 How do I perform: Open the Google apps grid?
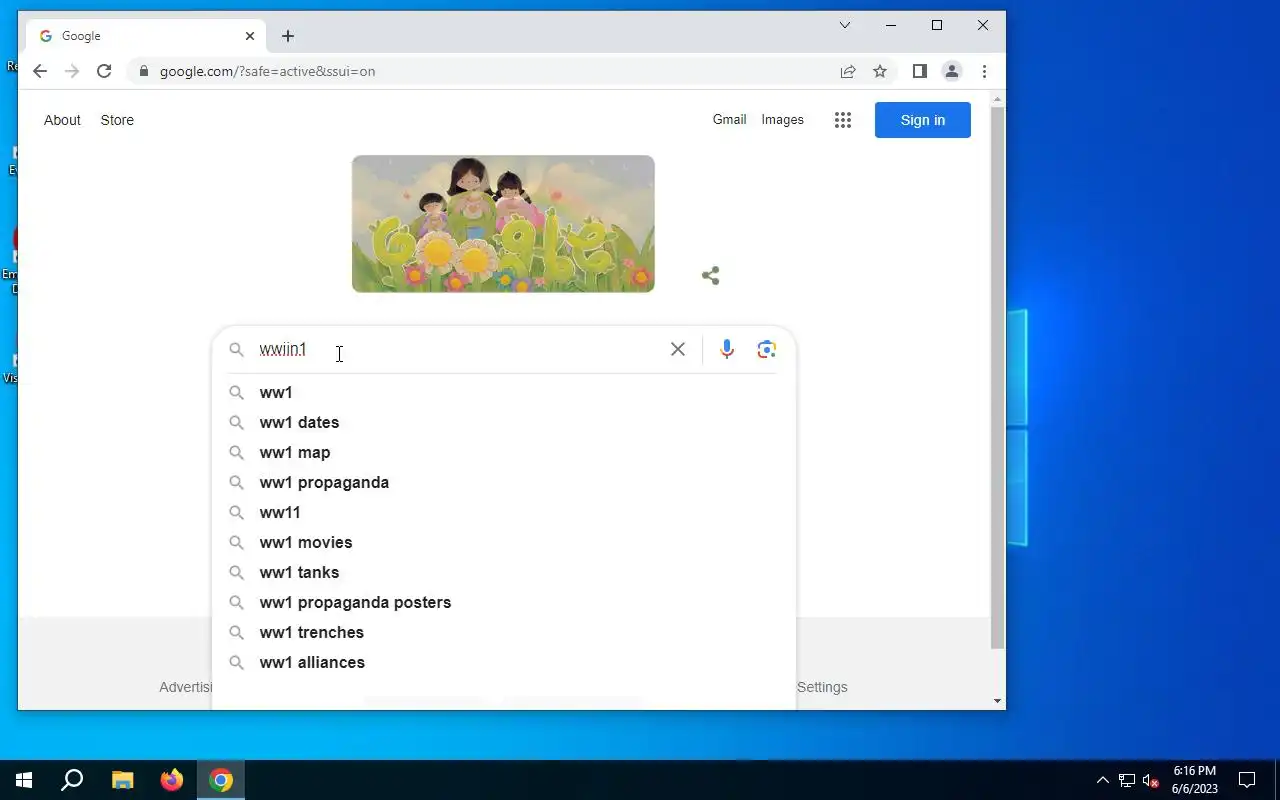843,120
